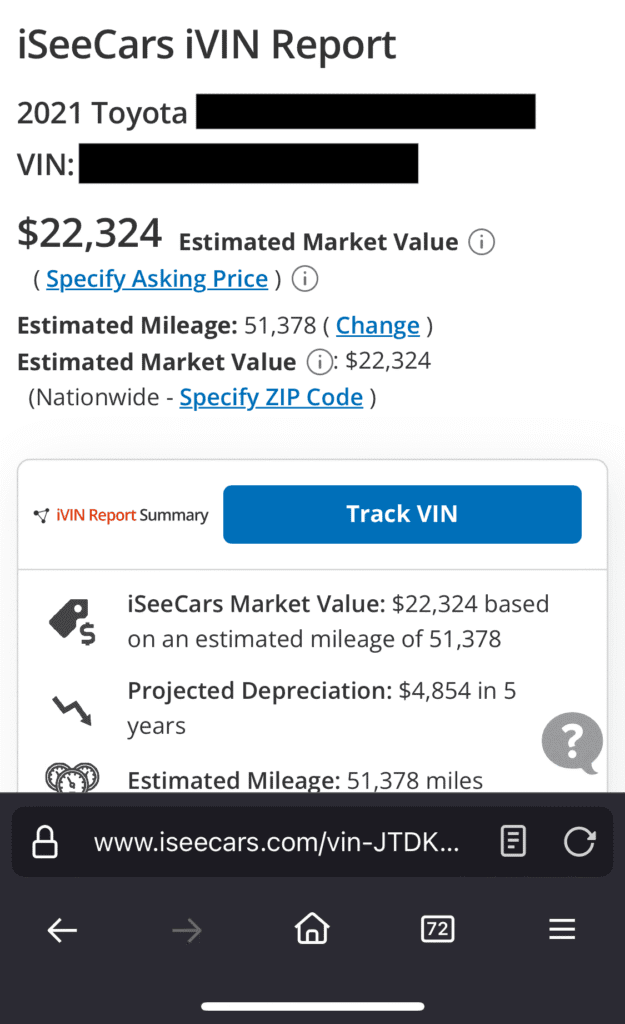Open the Specify Asking Price link

click(x=157, y=279)
